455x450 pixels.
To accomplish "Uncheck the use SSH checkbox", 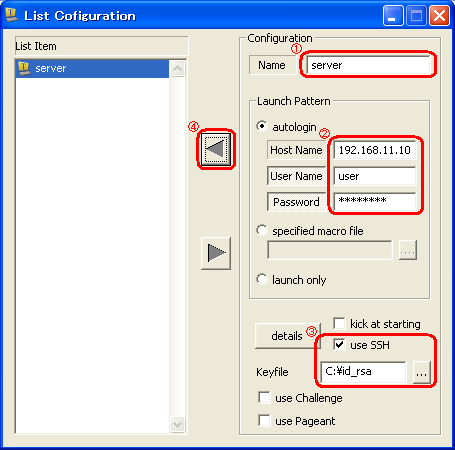I will click(x=339, y=345).
